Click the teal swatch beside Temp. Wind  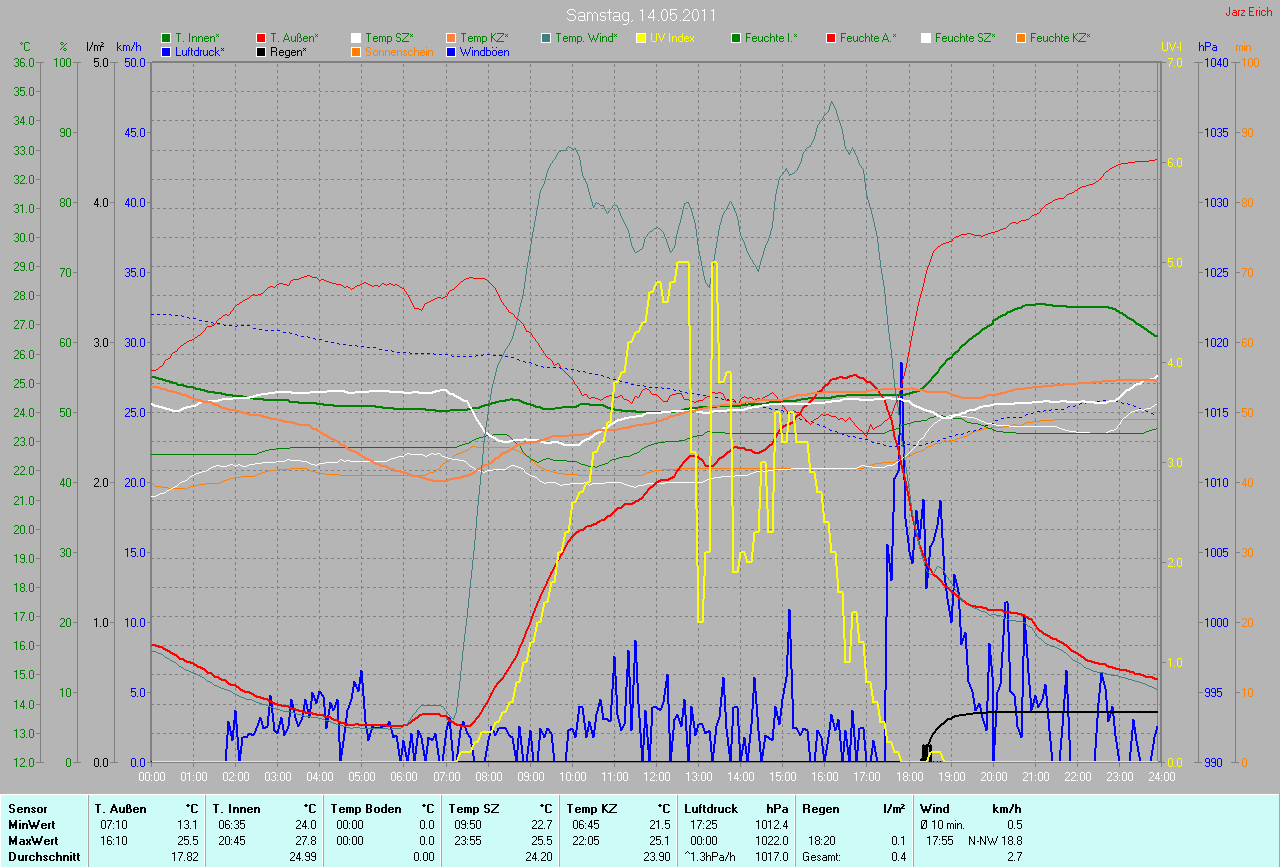pyautogui.click(x=546, y=38)
